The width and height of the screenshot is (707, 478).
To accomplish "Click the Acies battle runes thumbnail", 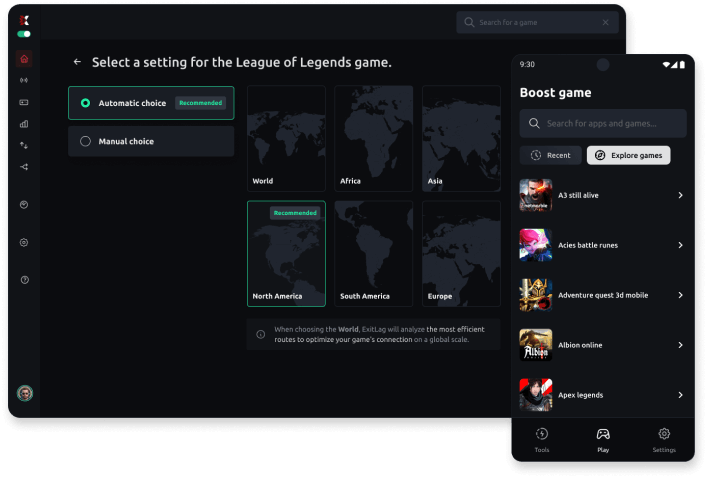I will [x=536, y=245].
